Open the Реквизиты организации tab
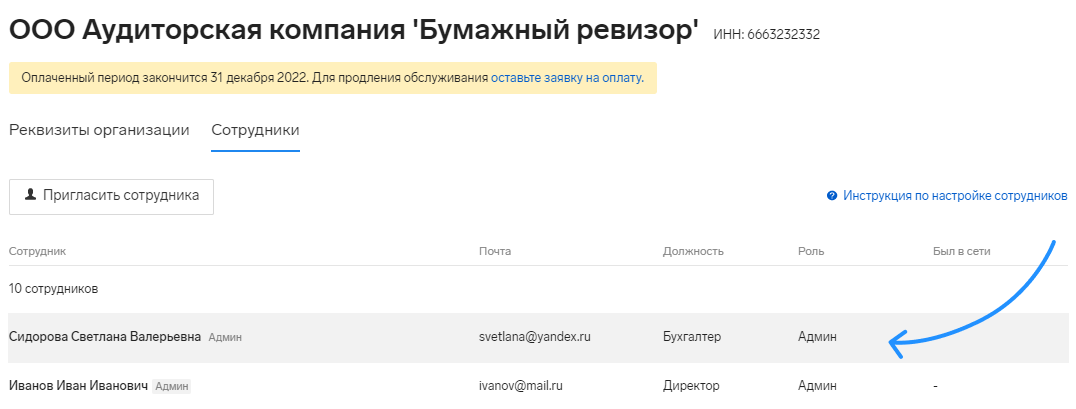Screen dimensions: 1076x409 (99, 130)
